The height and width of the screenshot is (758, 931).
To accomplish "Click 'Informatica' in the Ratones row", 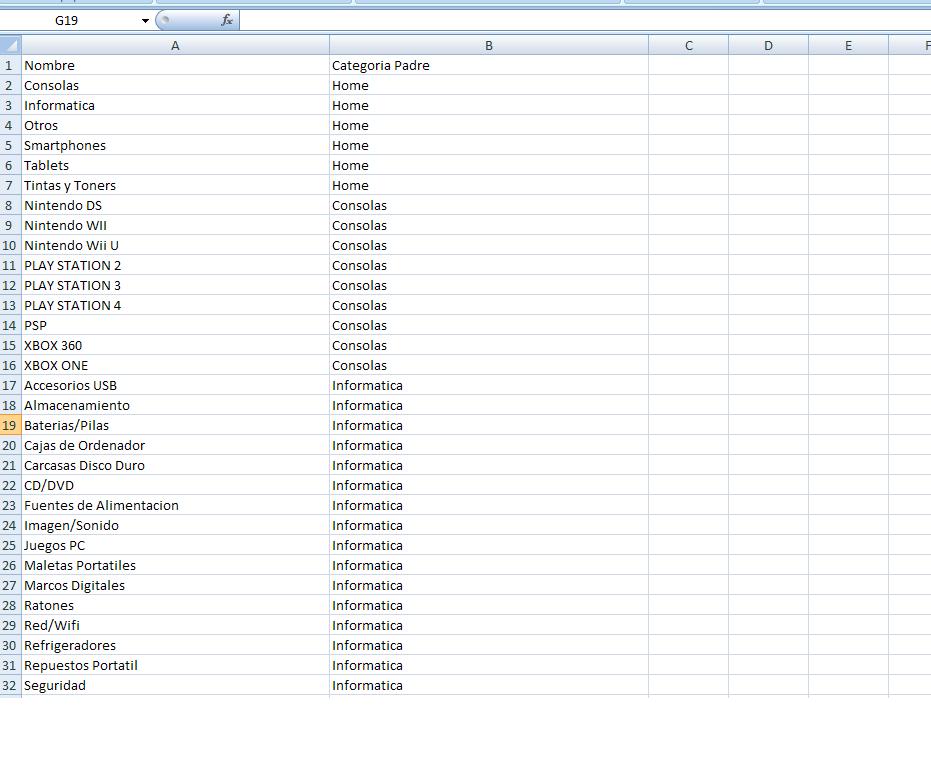I will (489, 605).
